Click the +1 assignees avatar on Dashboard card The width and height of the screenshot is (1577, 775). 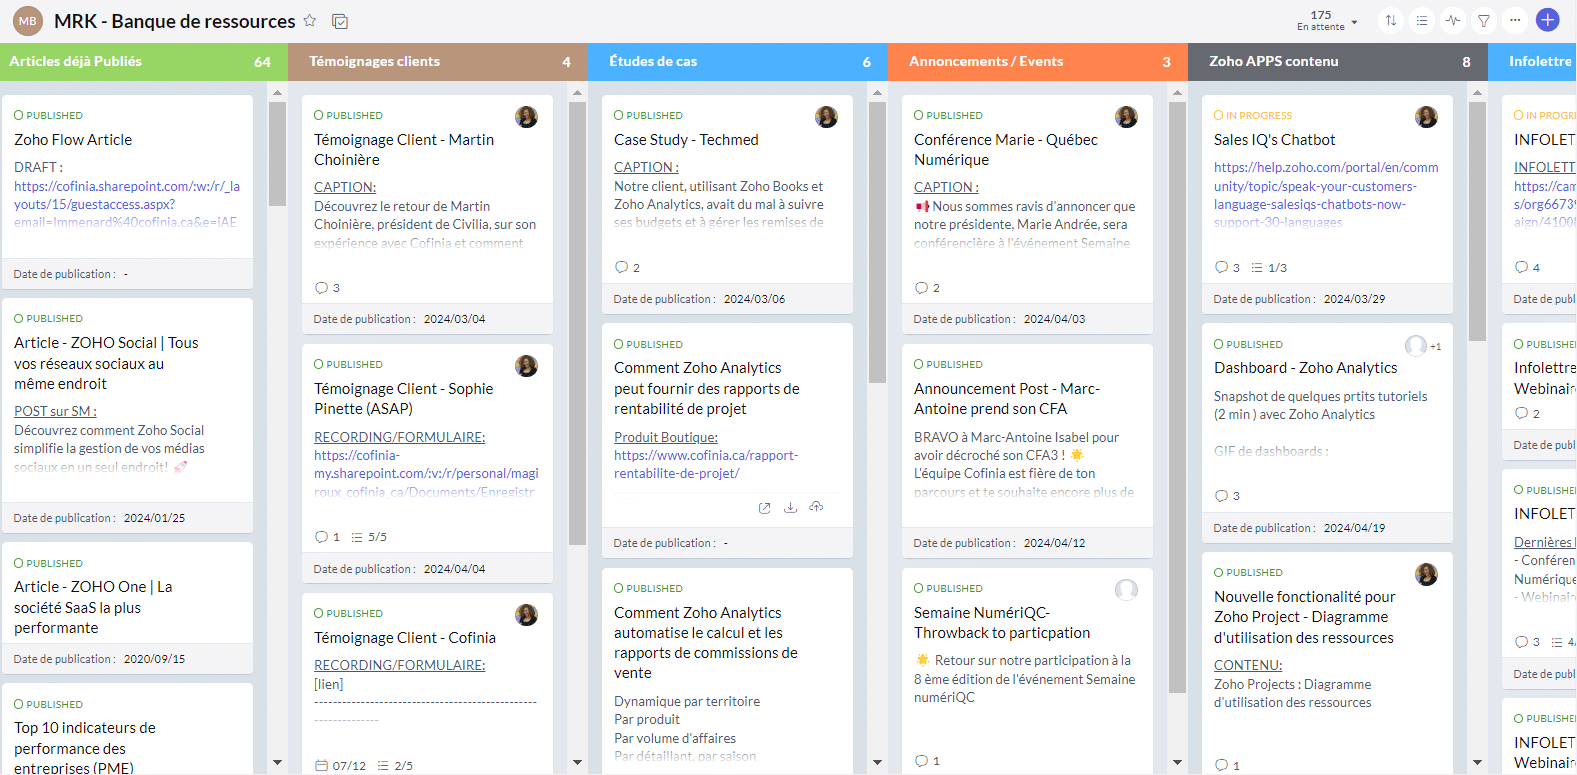pyautogui.click(x=1422, y=346)
